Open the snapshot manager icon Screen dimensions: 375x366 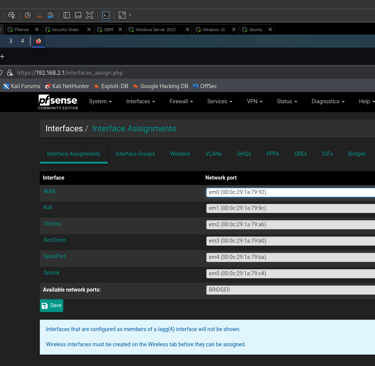pos(50,15)
